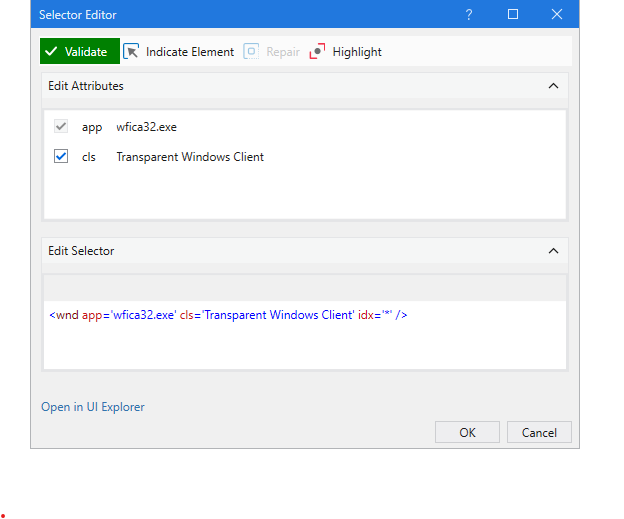The height and width of the screenshot is (519, 624).
Task: Select the wfica32.exe attribute value
Action: (x=146, y=127)
